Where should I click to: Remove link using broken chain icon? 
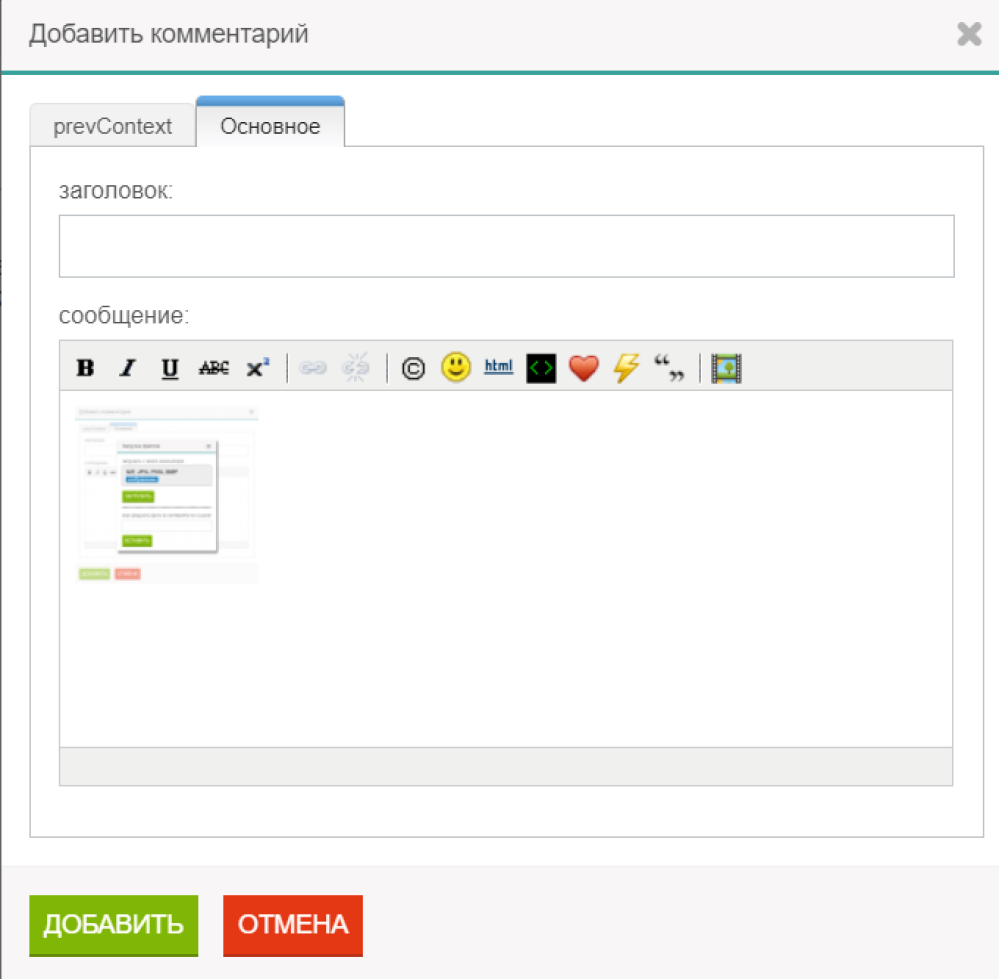point(356,368)
